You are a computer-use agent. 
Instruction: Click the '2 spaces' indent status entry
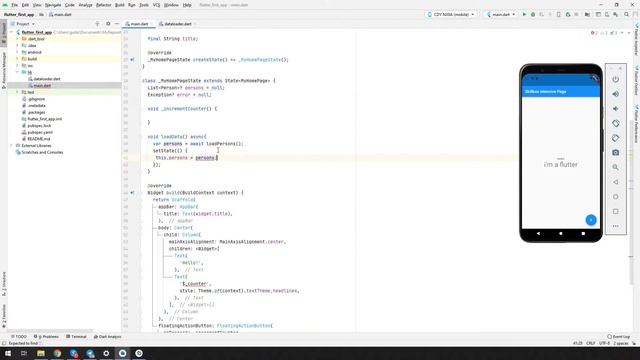point(621,343)
